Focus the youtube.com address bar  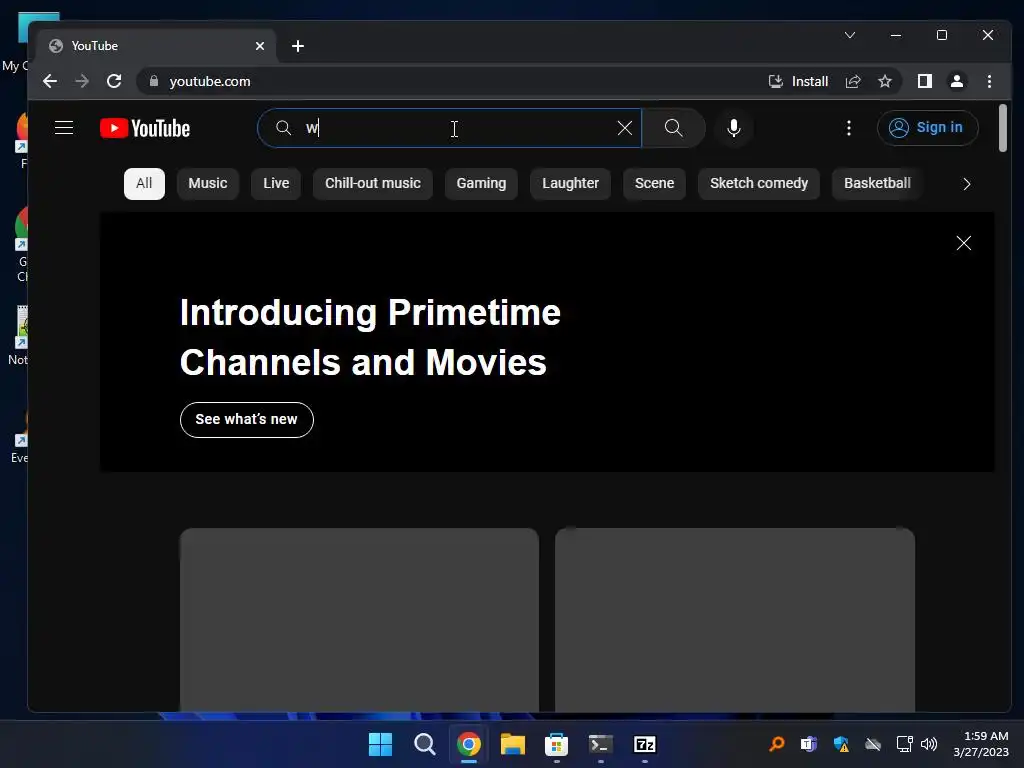(451, 82)
